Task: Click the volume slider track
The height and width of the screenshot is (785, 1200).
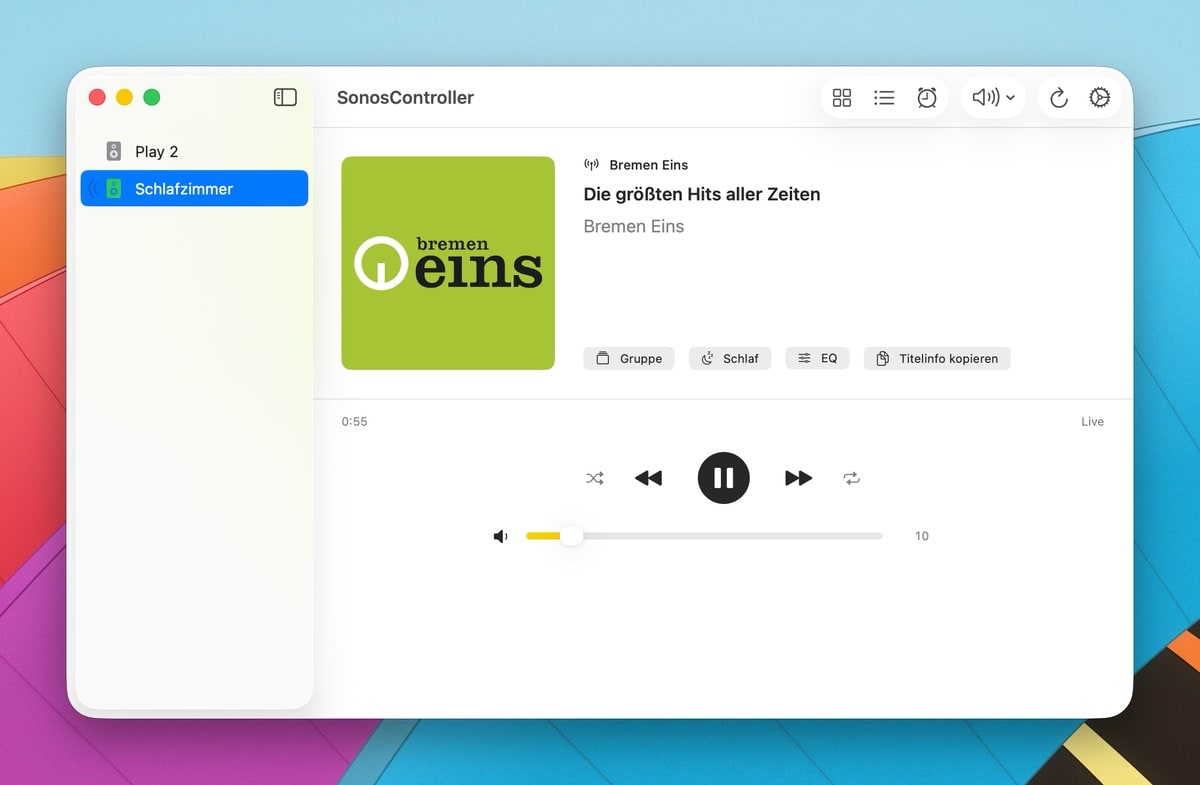Action: pyautogui.click(x=704, y=536)
